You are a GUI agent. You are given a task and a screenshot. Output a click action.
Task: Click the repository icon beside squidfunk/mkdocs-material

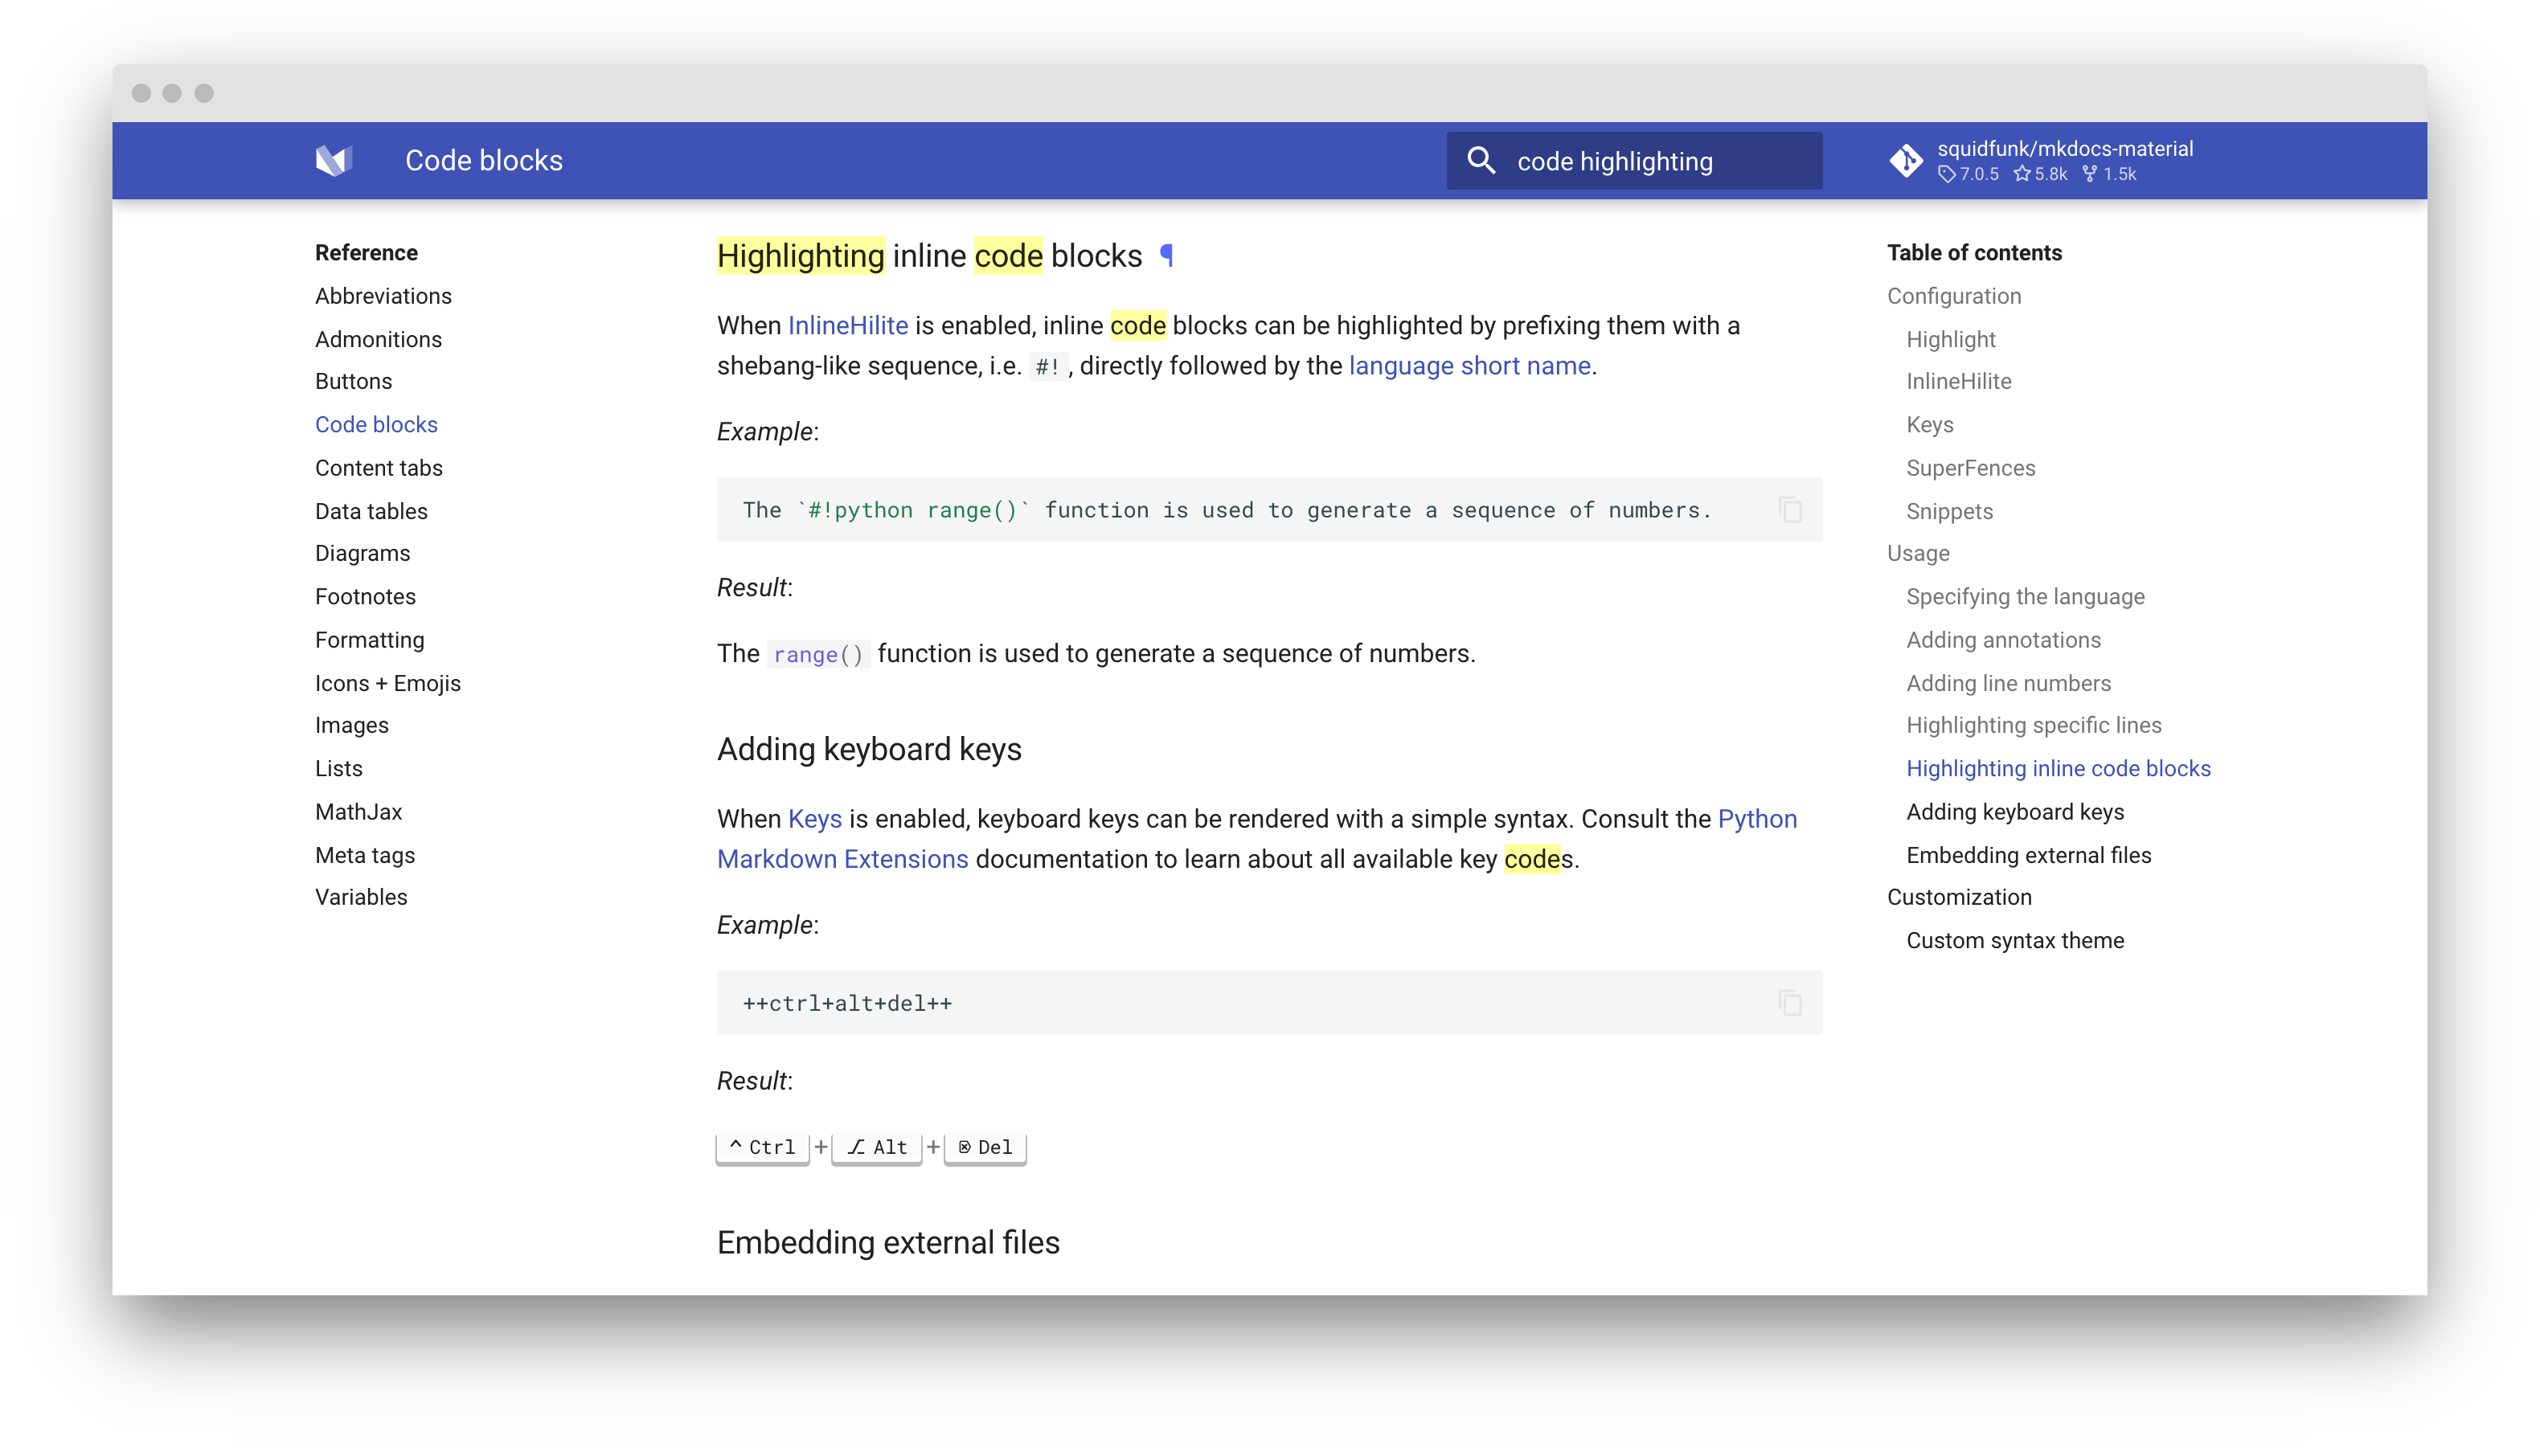coord(1906,160)
